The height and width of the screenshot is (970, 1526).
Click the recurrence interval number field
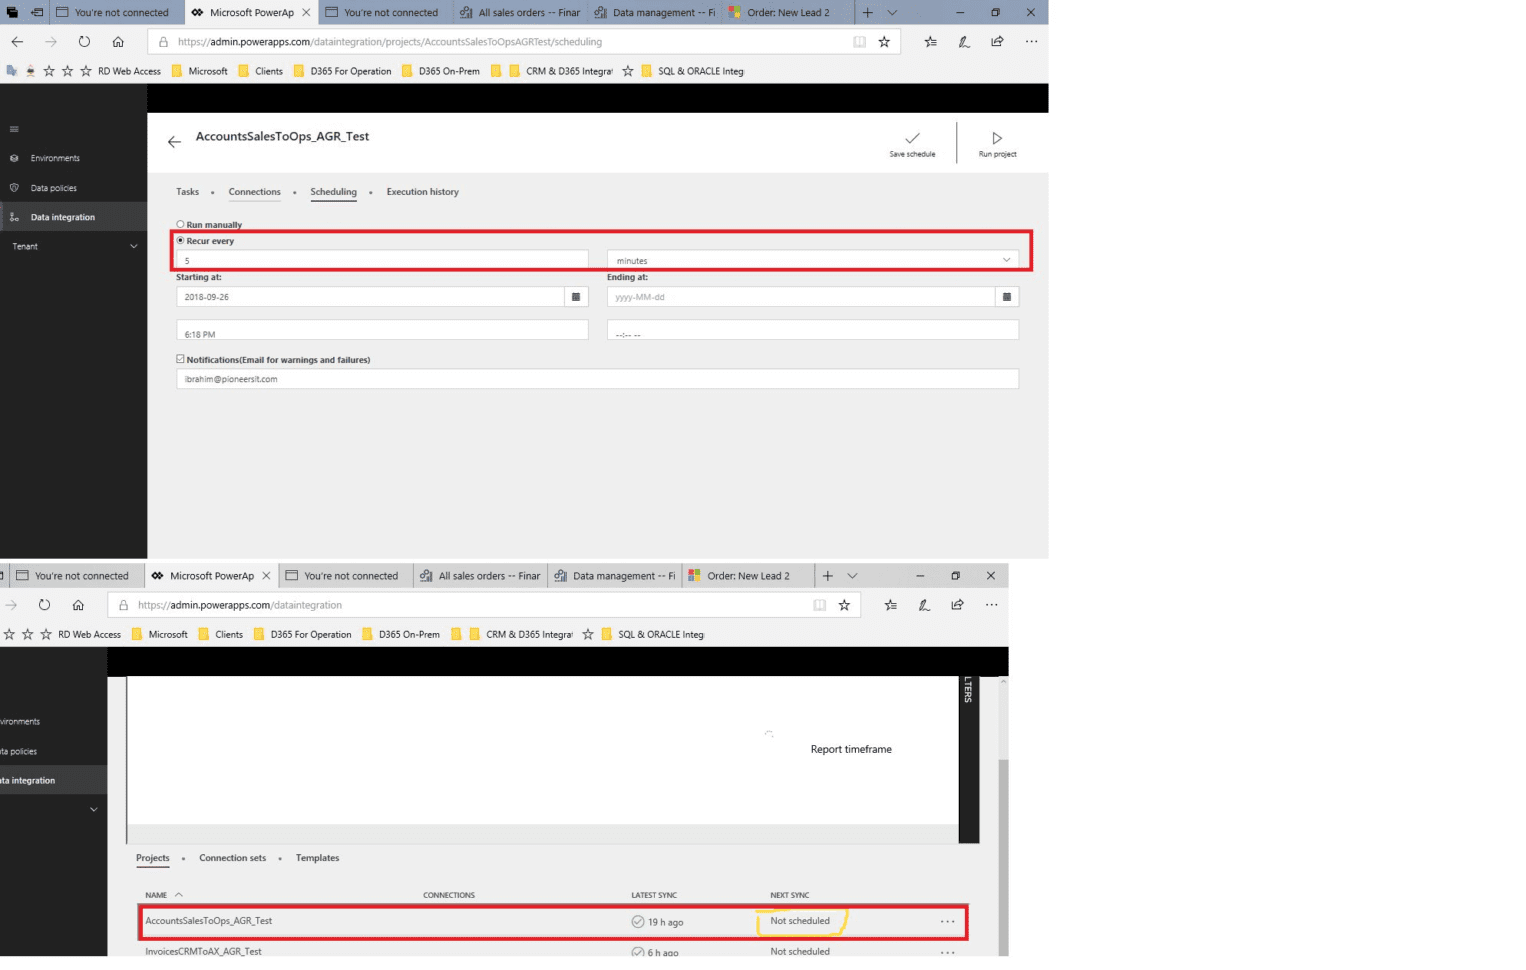pos(382,260)
